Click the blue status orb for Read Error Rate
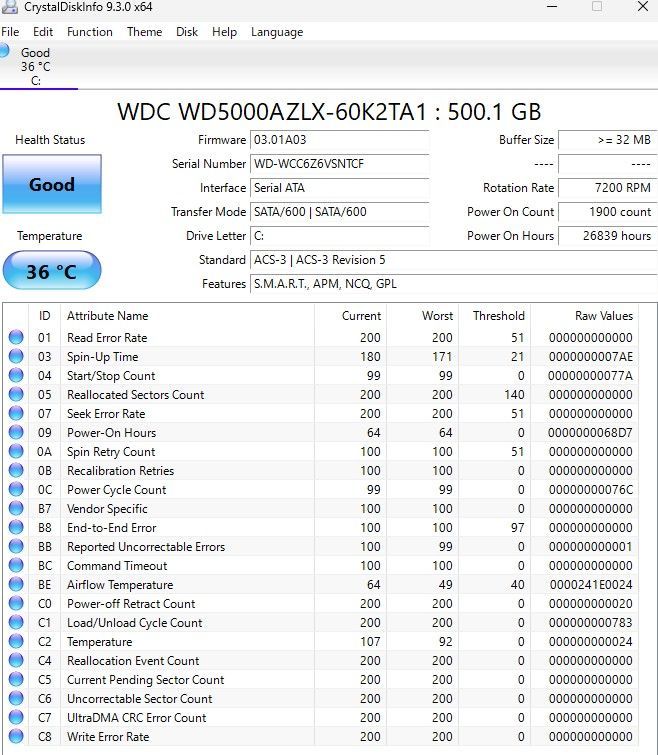 (16, 338)
